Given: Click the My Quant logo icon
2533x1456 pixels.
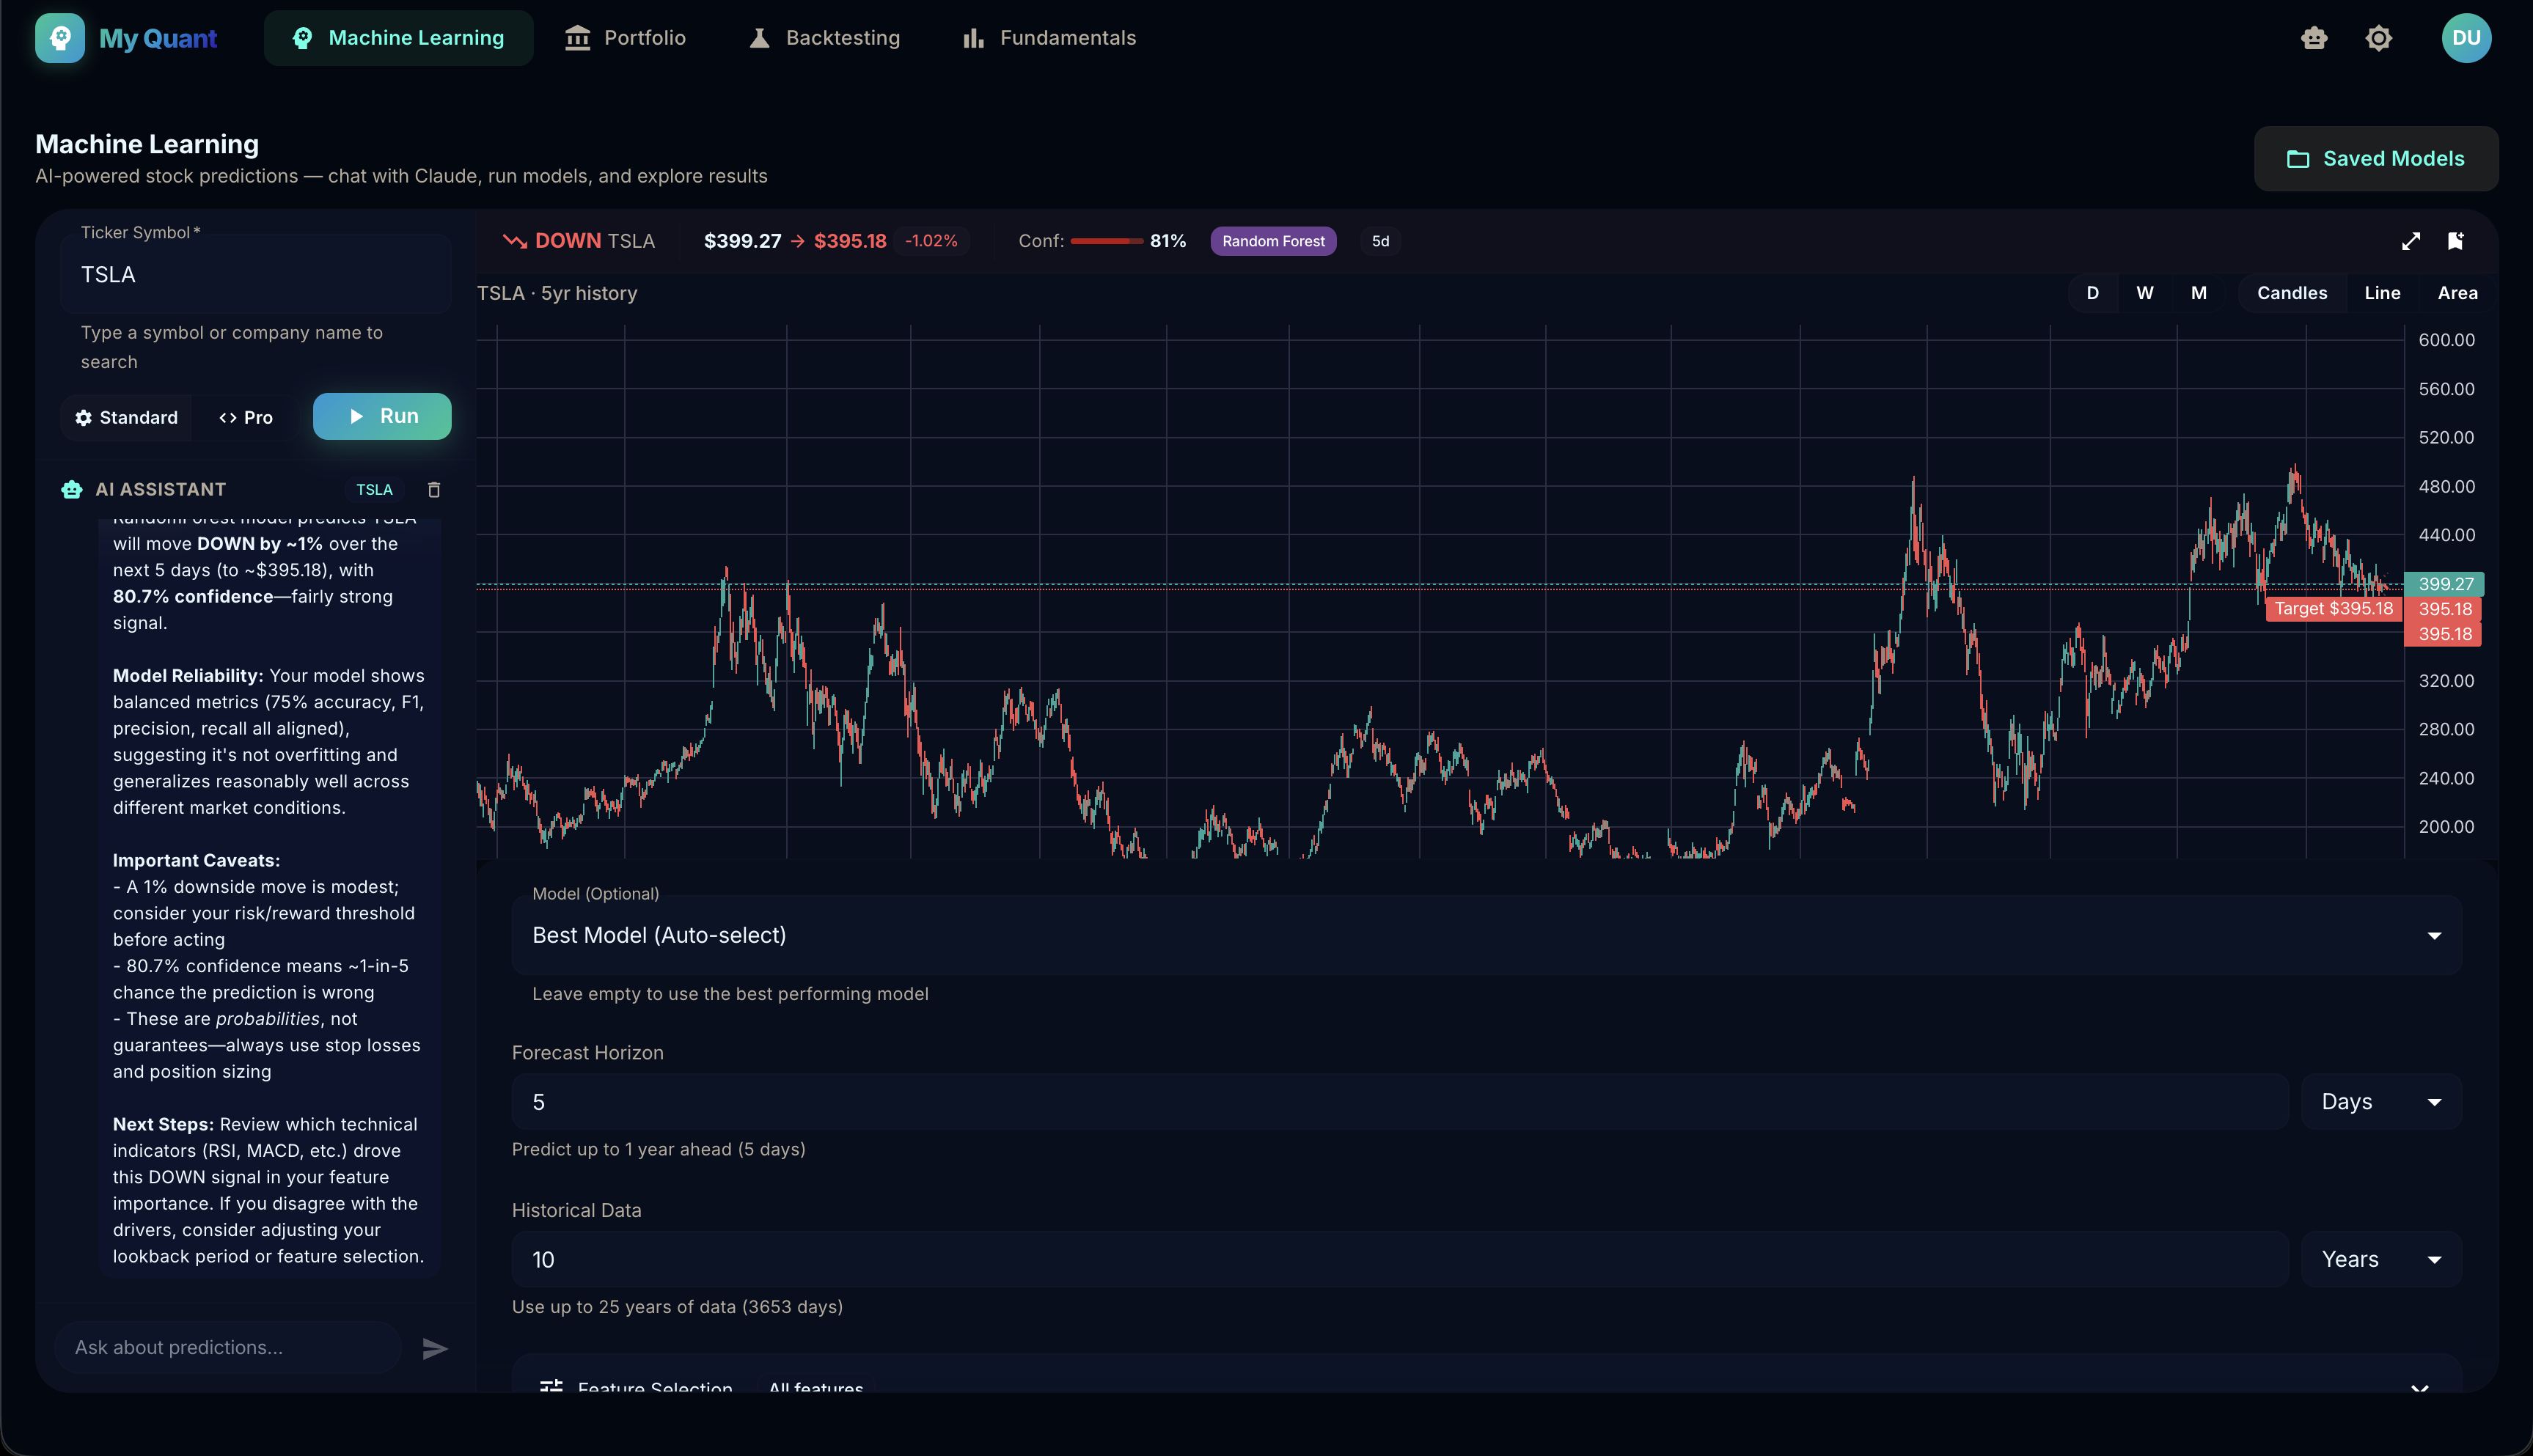Looking at the screenshot, I should coord(60,38).
